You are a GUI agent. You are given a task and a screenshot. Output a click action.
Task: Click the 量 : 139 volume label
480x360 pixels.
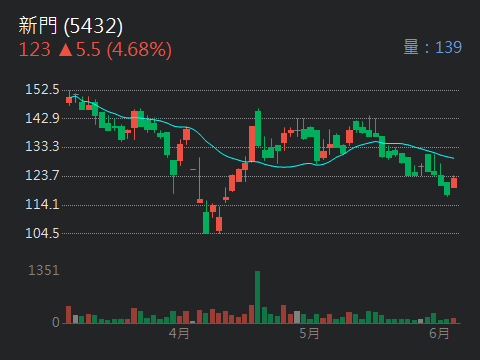[x=433, y=47]
